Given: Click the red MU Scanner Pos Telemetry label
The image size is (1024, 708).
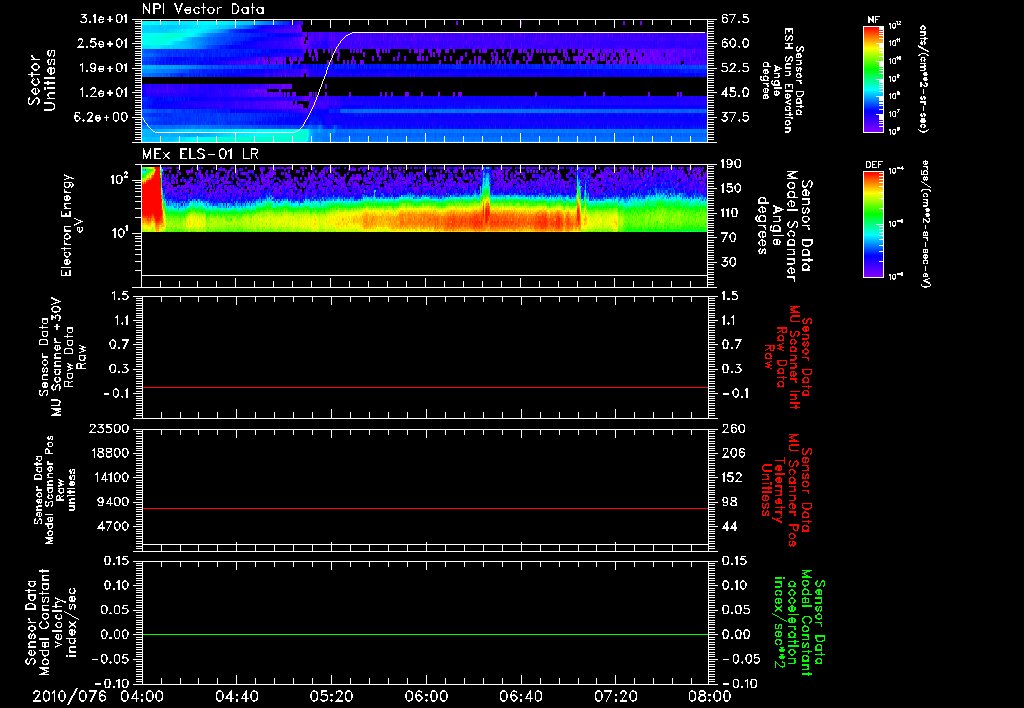Looking at the screenshot, I should click(x=786, y=490).
